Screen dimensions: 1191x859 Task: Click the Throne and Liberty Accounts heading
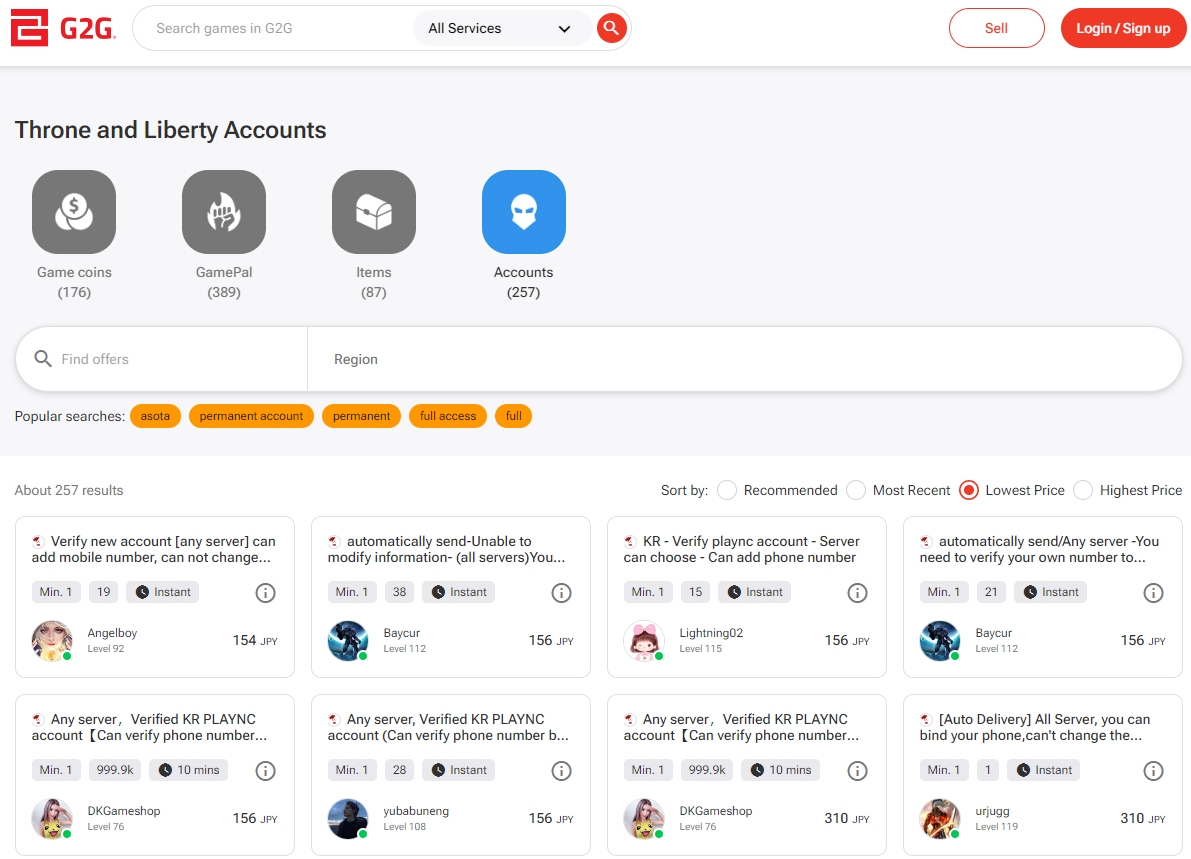coord(170,130)
